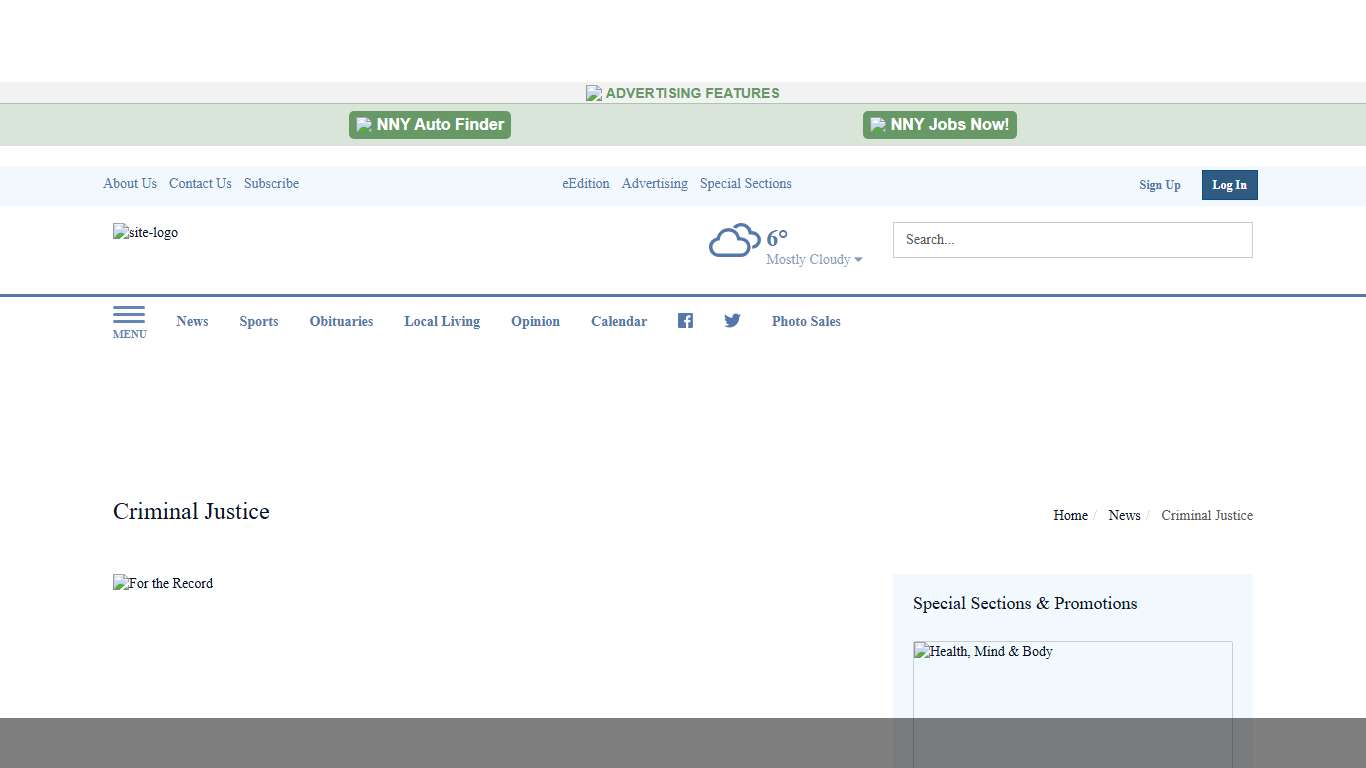Go to Obituaries section
Viewport: 1366px width, 768px height.
[341, 321]
